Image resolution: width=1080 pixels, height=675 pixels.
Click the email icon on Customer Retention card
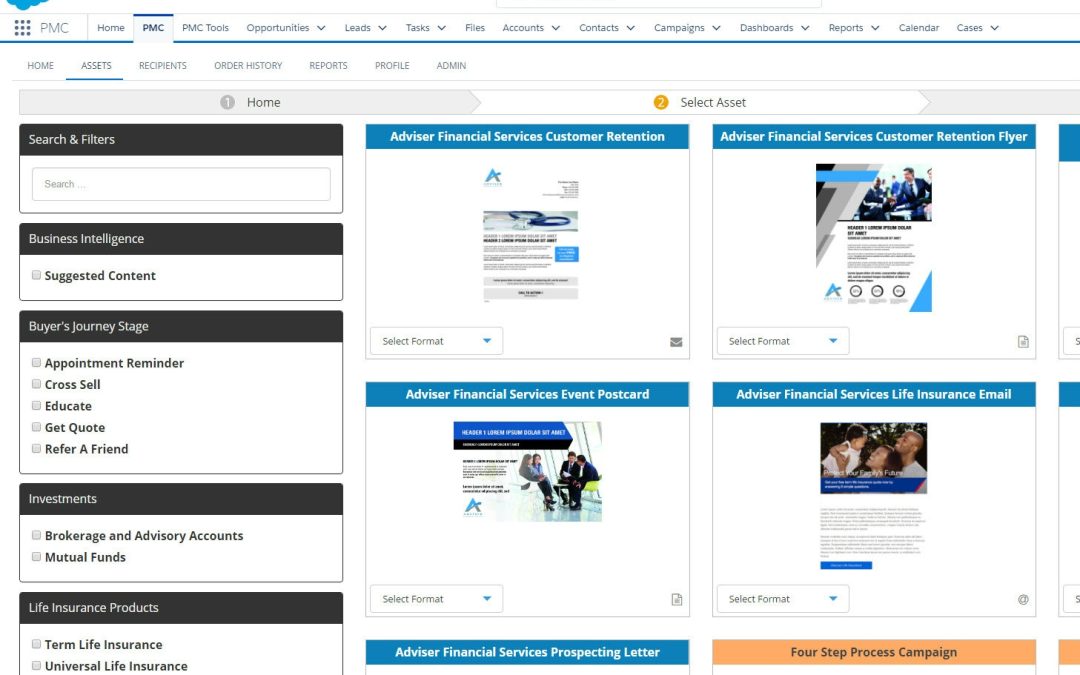(x=676, y=342)
